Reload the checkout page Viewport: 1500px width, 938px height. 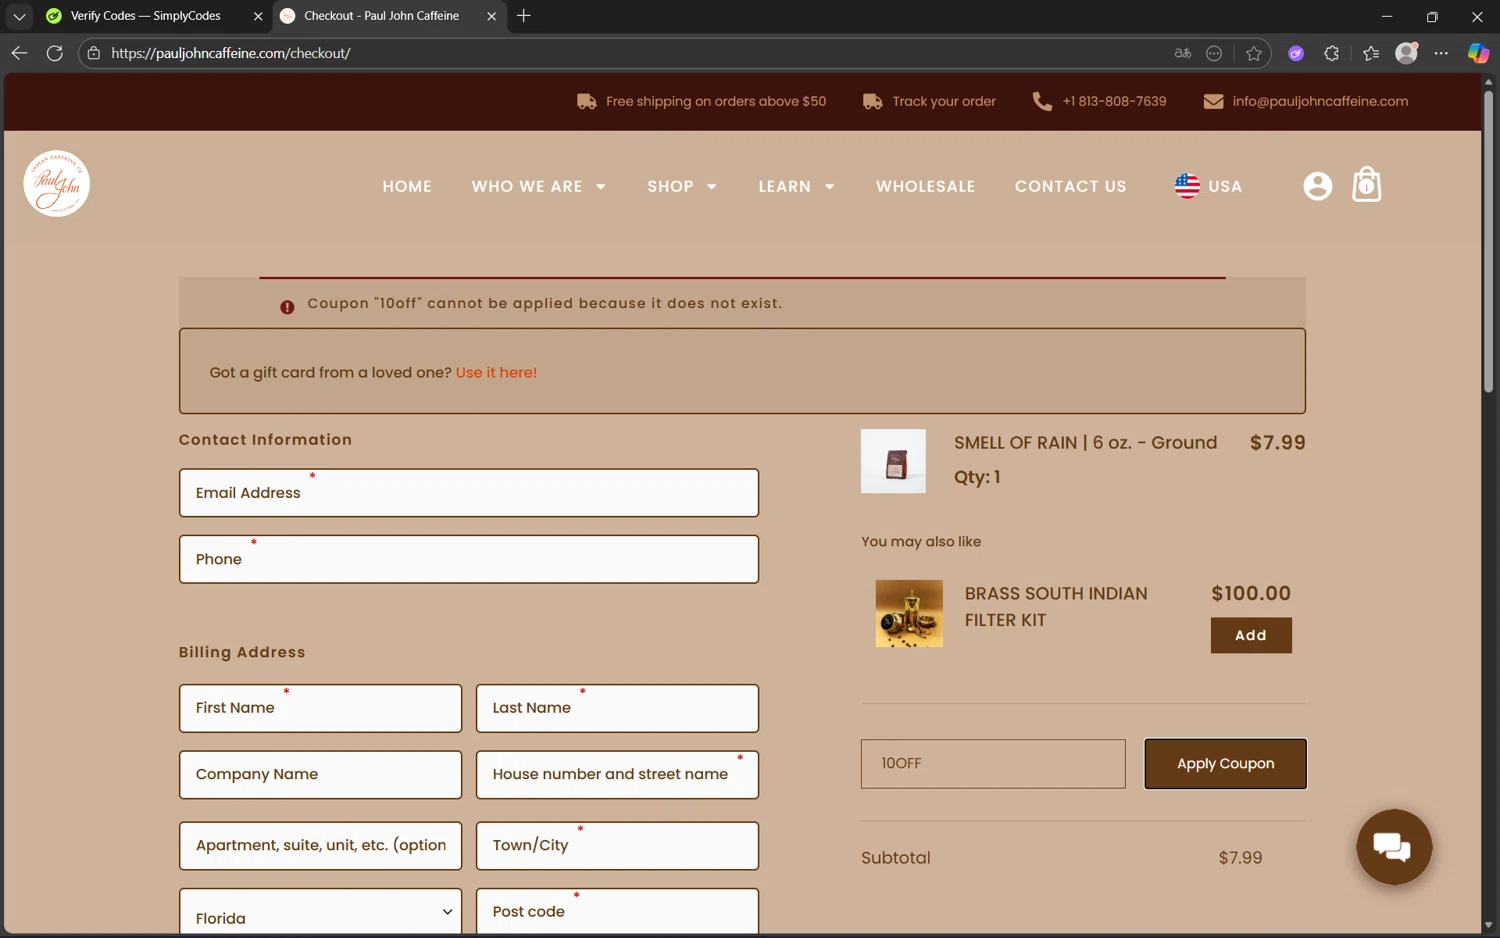point(55,53)
